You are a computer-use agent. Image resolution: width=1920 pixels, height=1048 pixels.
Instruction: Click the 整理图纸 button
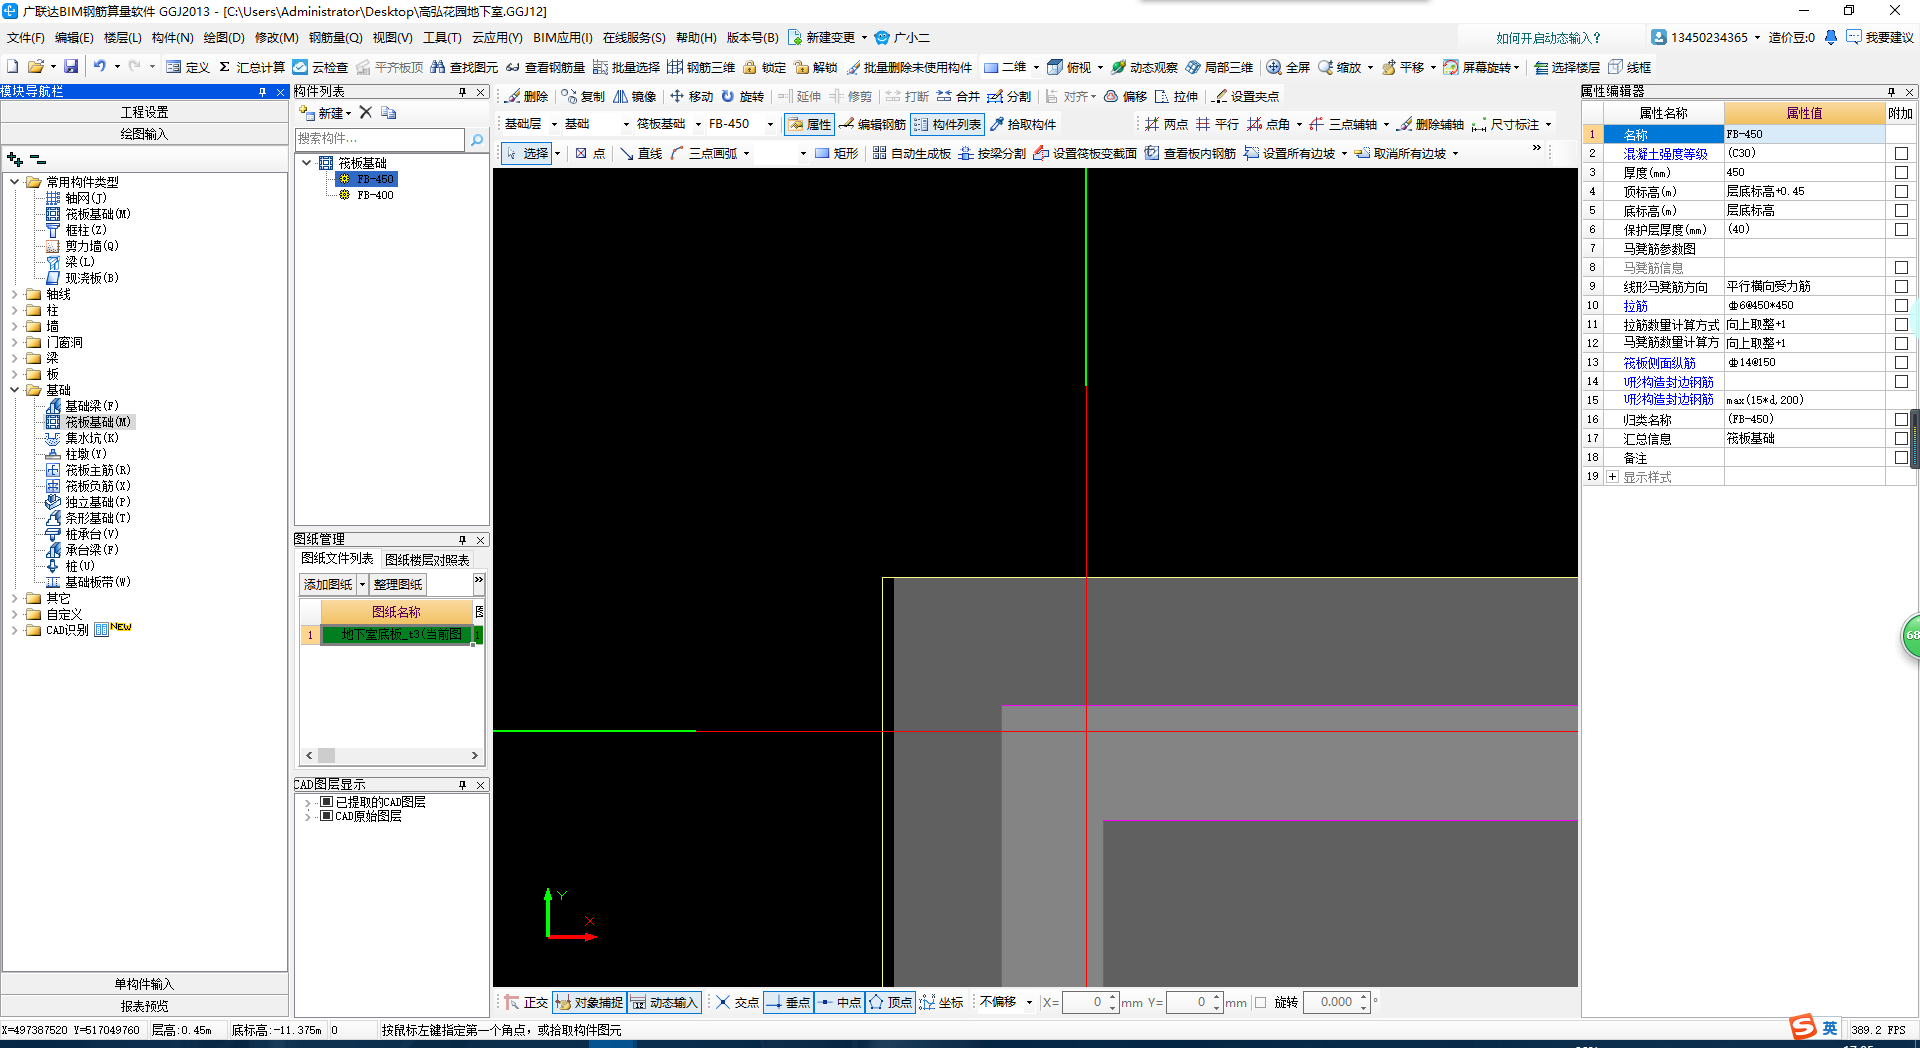(x=398, y=585)
